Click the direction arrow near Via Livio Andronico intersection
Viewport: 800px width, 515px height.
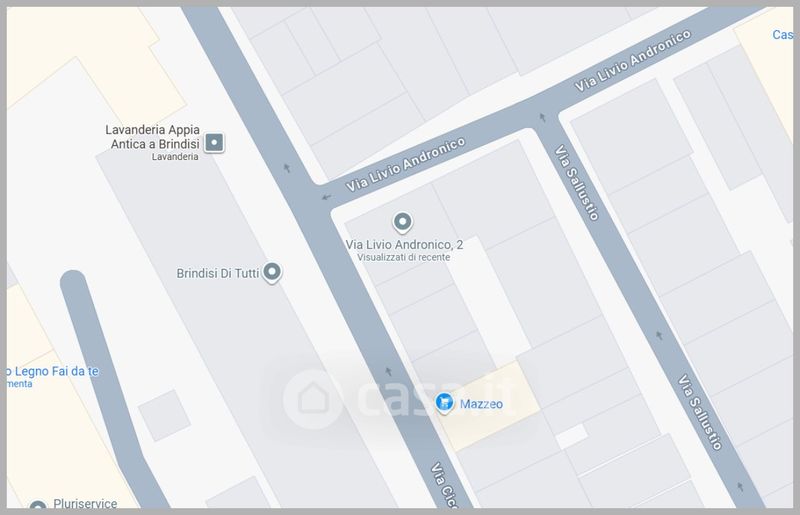coord(327,197)
